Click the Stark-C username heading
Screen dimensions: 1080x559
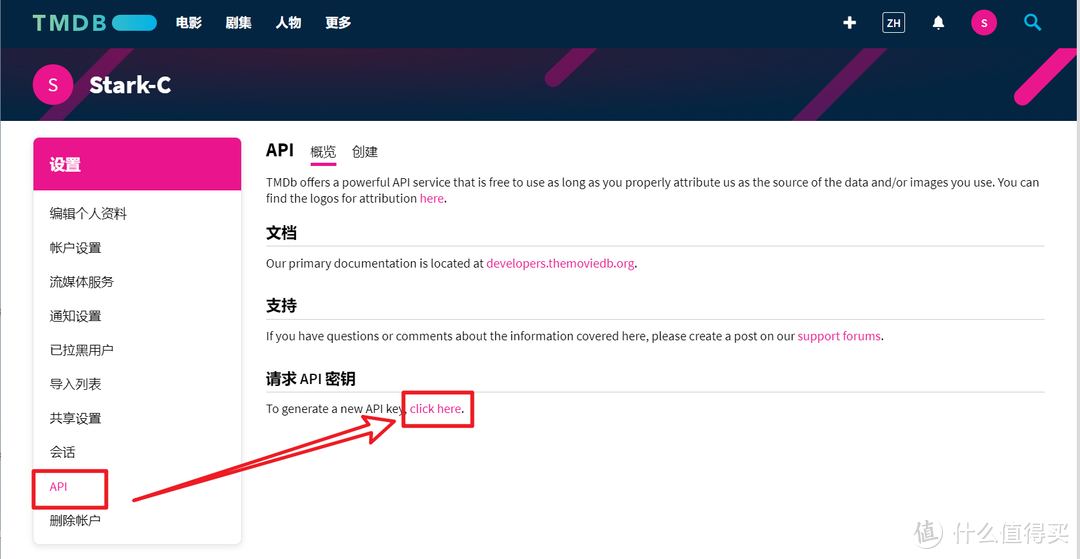click(130, 85)
